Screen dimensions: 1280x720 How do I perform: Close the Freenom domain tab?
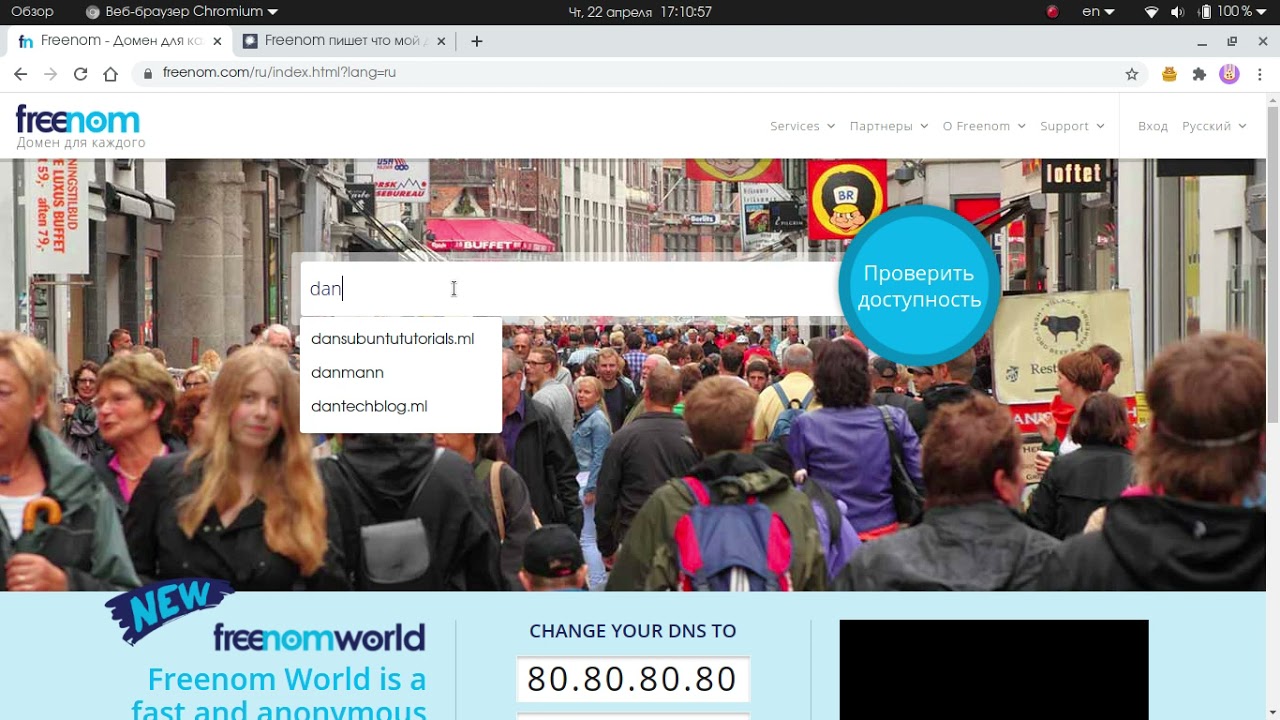[x=217, y=41]
